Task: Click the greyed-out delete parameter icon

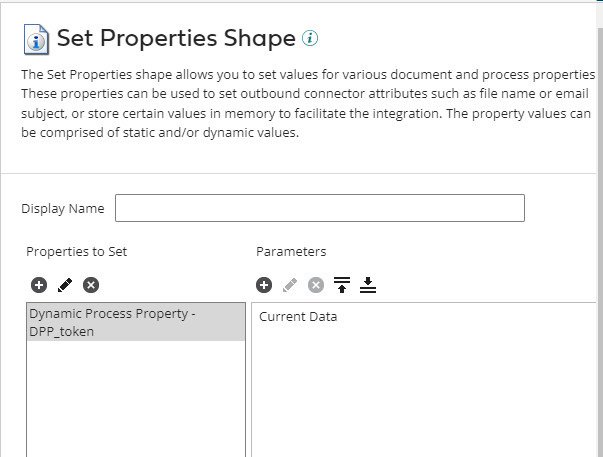Action: click(x=316, y=285)
